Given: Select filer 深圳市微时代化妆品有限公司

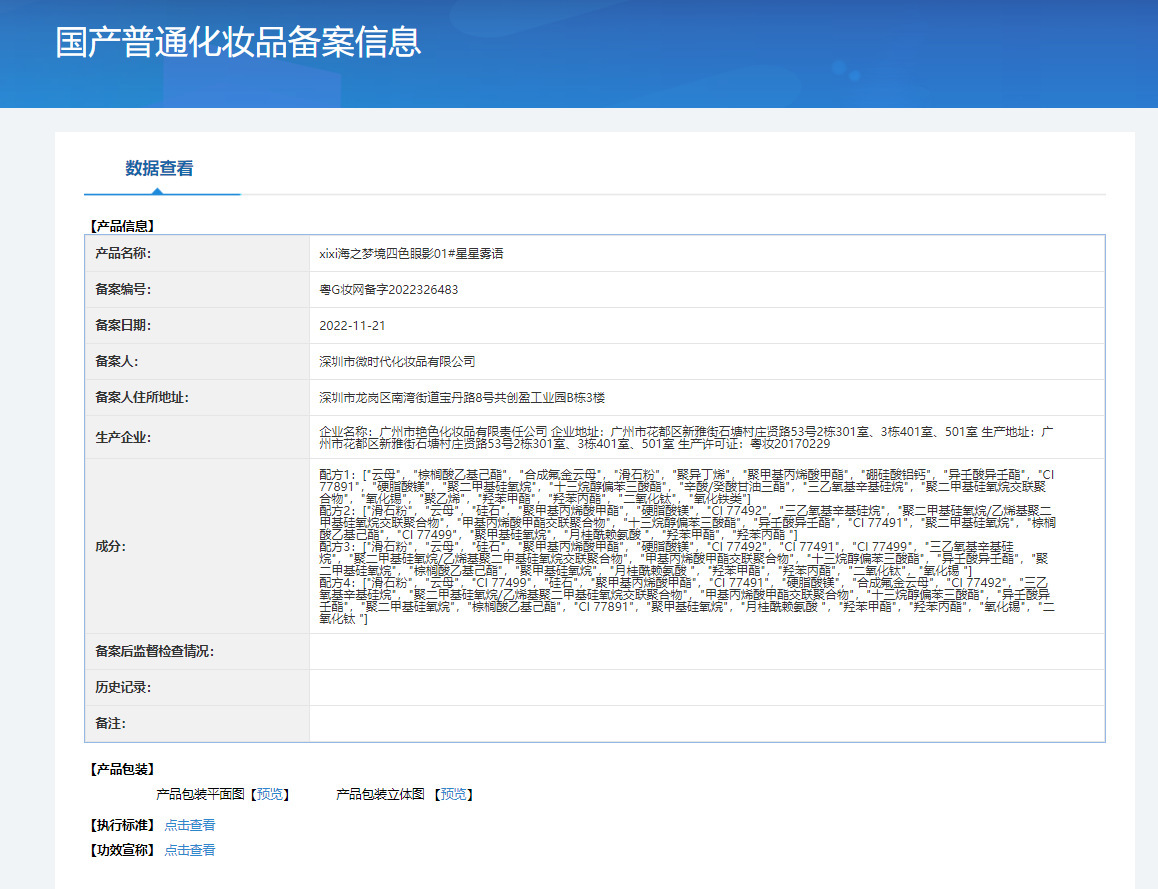Looking at the screenshot, I should click(x=397, y=362).
